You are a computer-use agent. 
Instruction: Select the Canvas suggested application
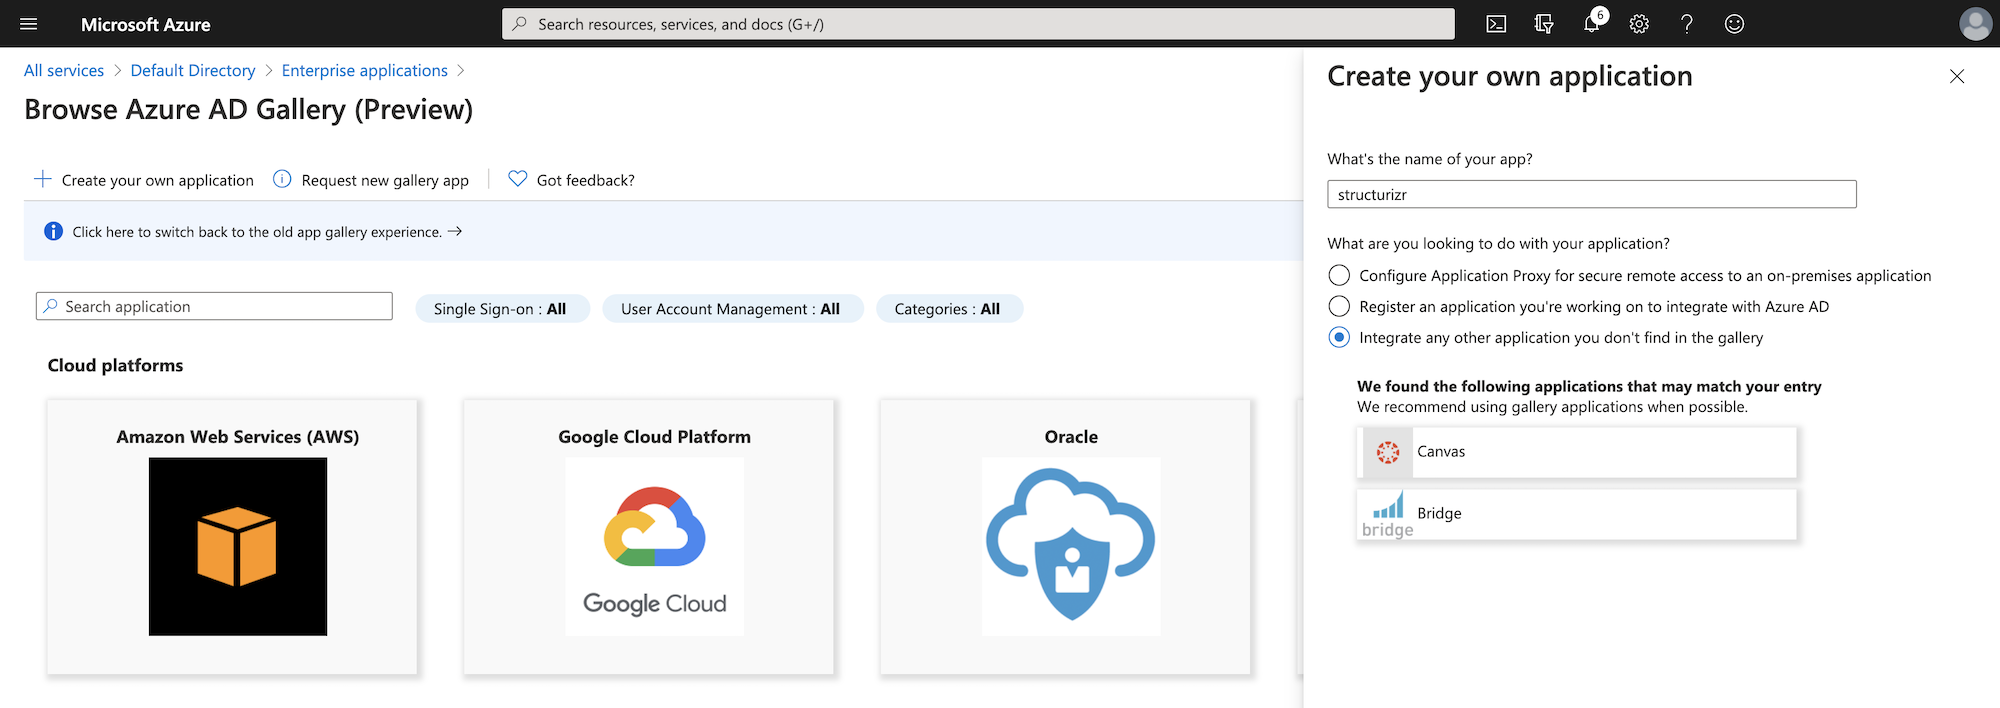coord(1577,452)
